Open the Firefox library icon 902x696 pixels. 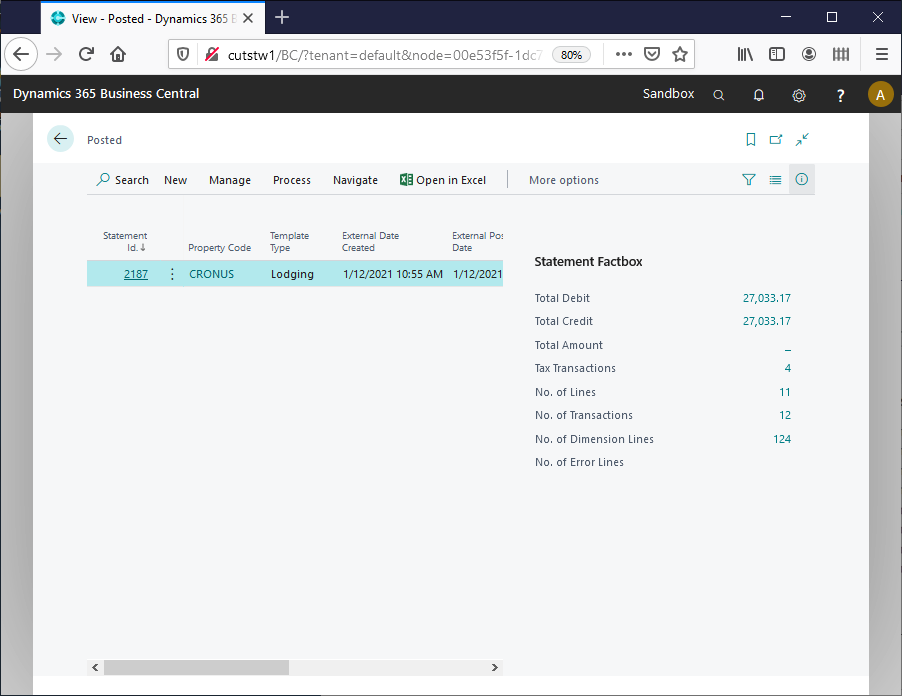[745, 54]
